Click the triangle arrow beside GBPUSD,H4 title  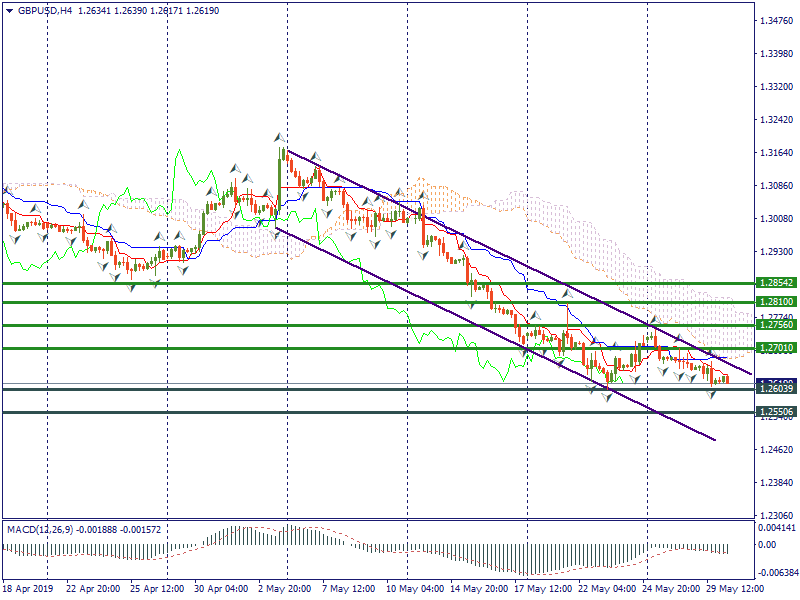[9, 11]
